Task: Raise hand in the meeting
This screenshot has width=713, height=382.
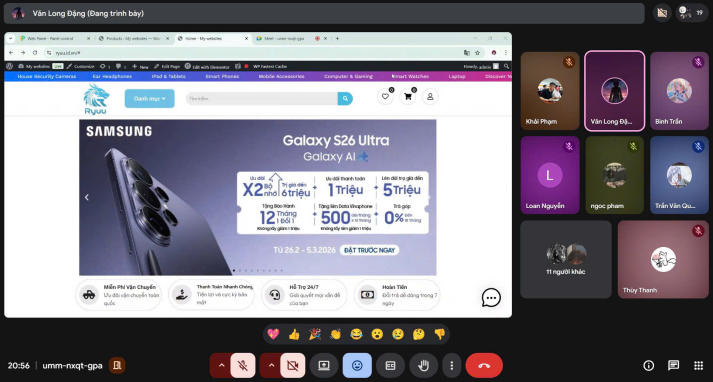Action: pos(423,365)
